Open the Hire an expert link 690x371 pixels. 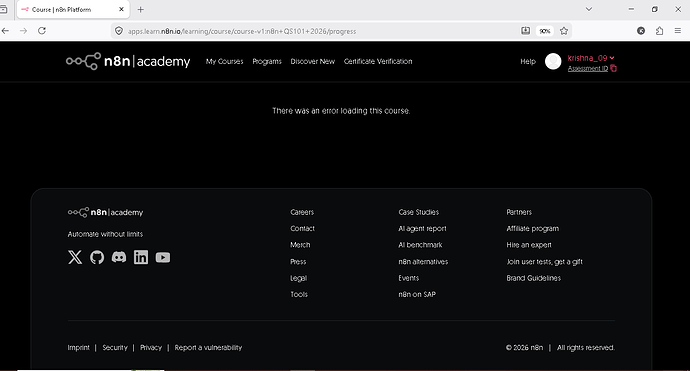[529, 245]
